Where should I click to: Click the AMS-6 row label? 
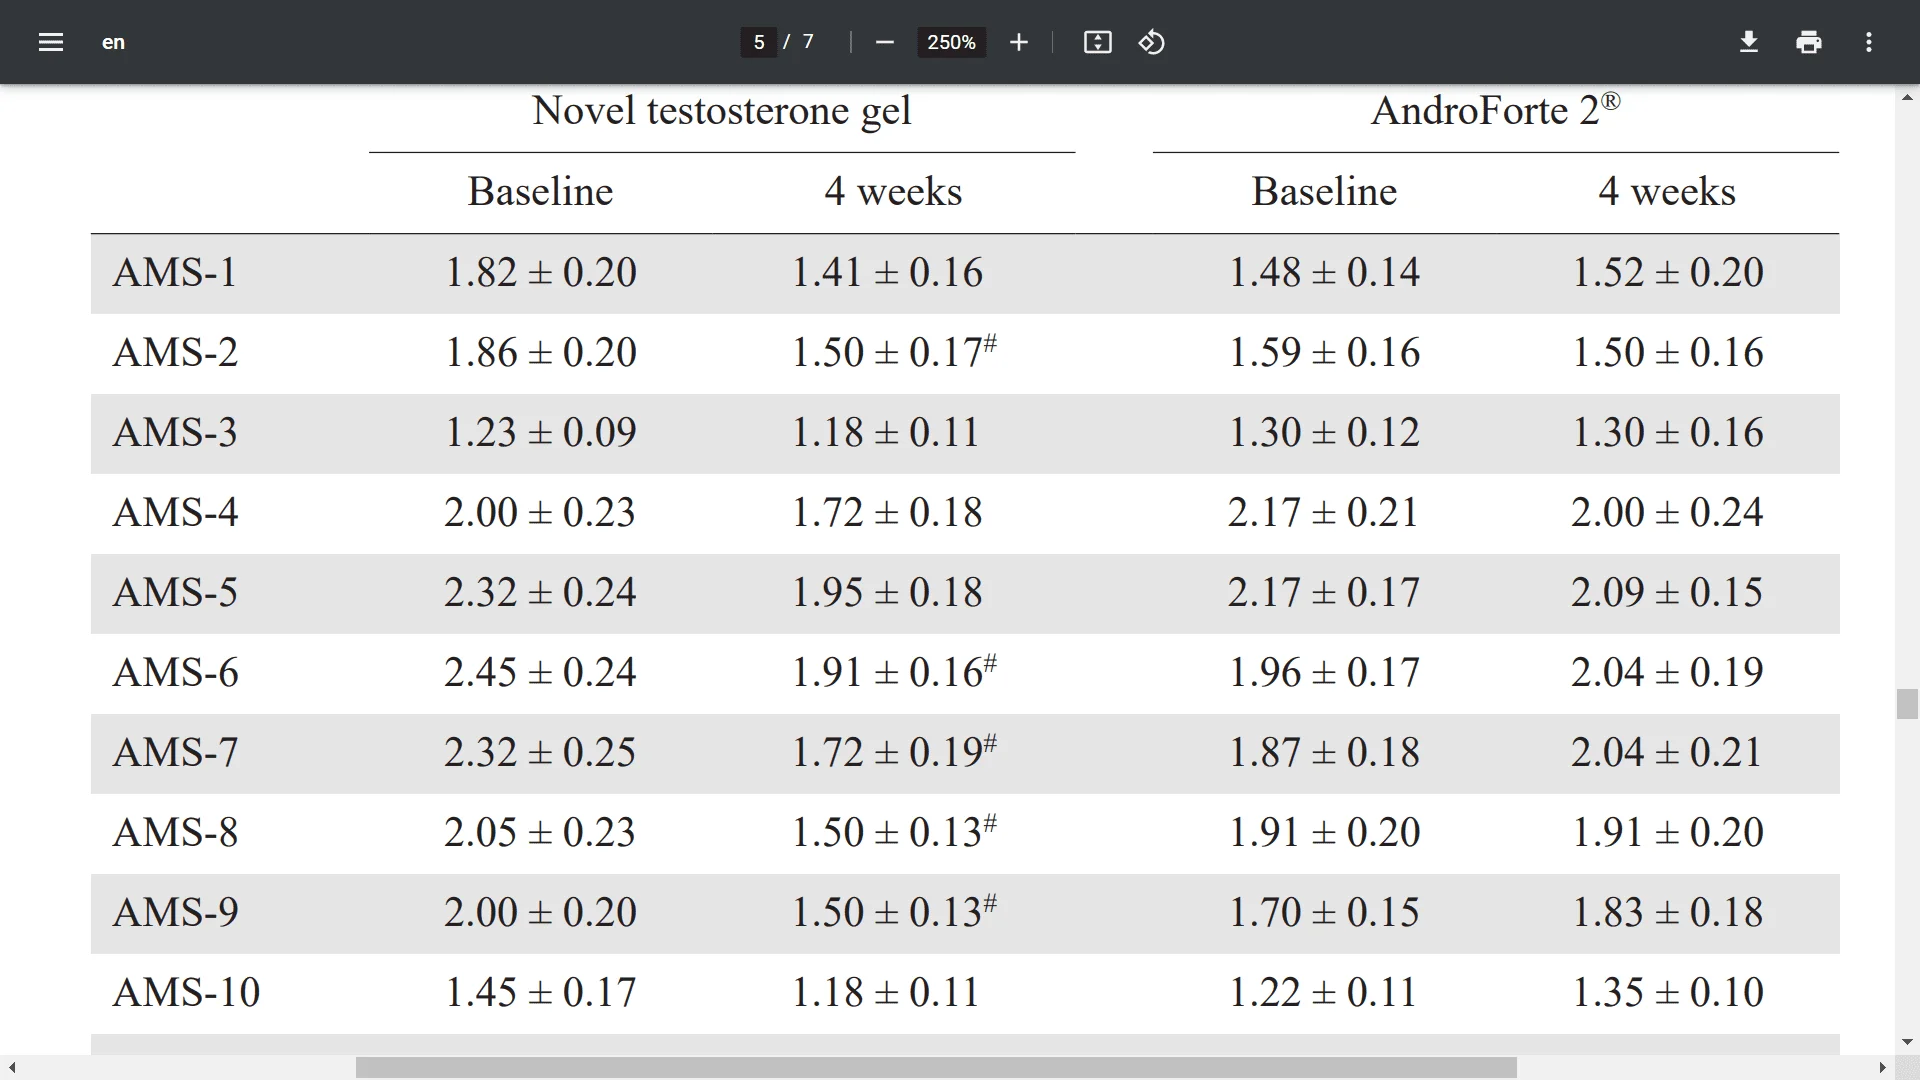[x=175, y=672]
